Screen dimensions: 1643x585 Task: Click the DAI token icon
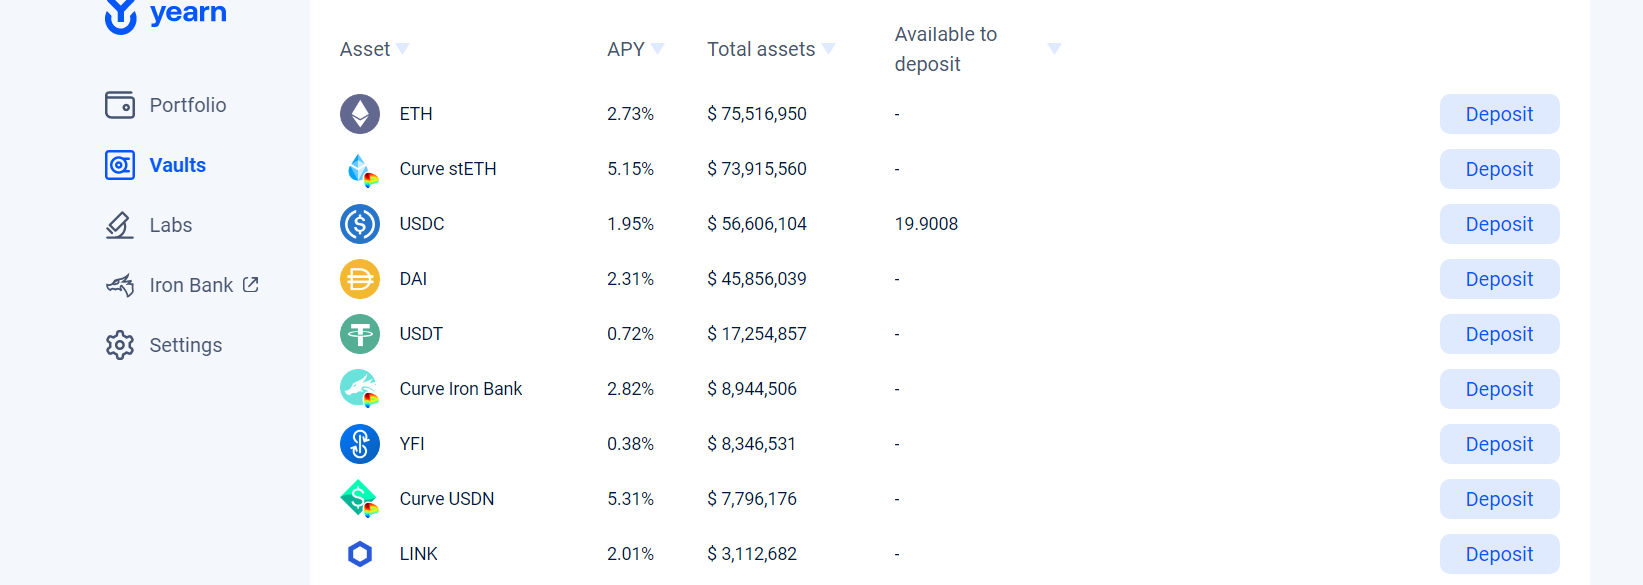click(x=360, y=279)
